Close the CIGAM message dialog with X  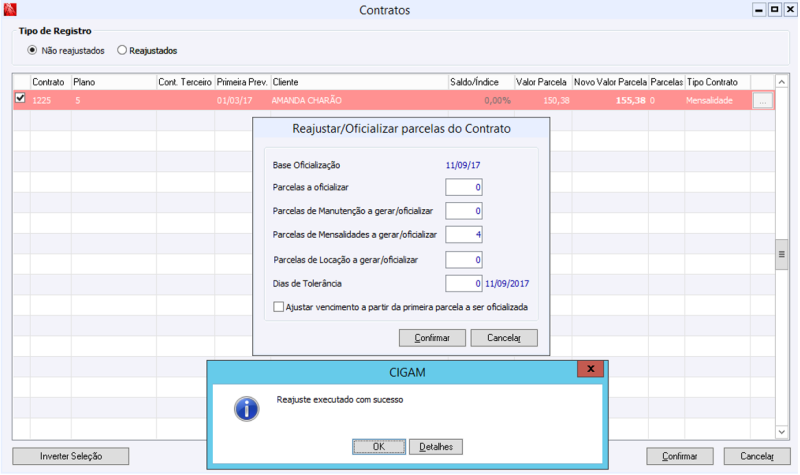[x=590, y=369]
